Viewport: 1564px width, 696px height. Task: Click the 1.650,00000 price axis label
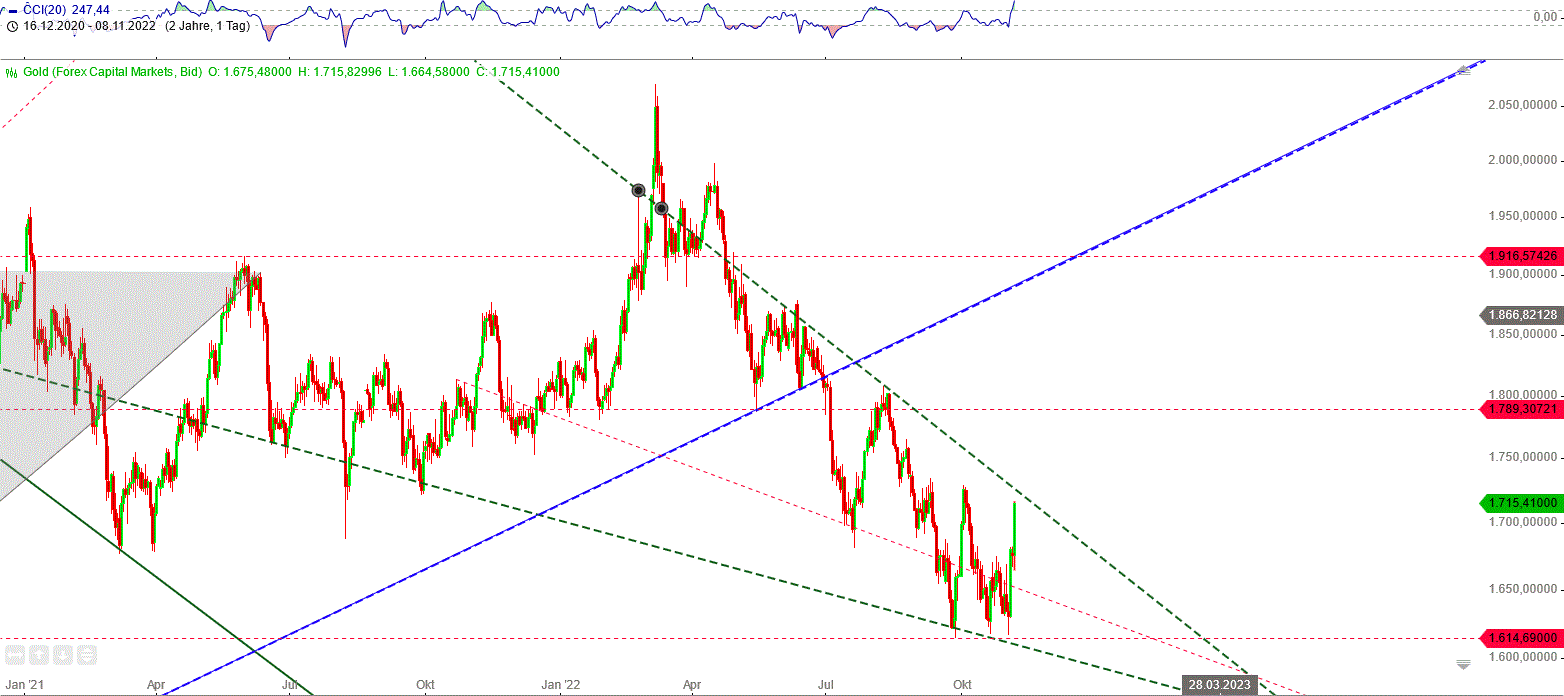click(1522, 590)
